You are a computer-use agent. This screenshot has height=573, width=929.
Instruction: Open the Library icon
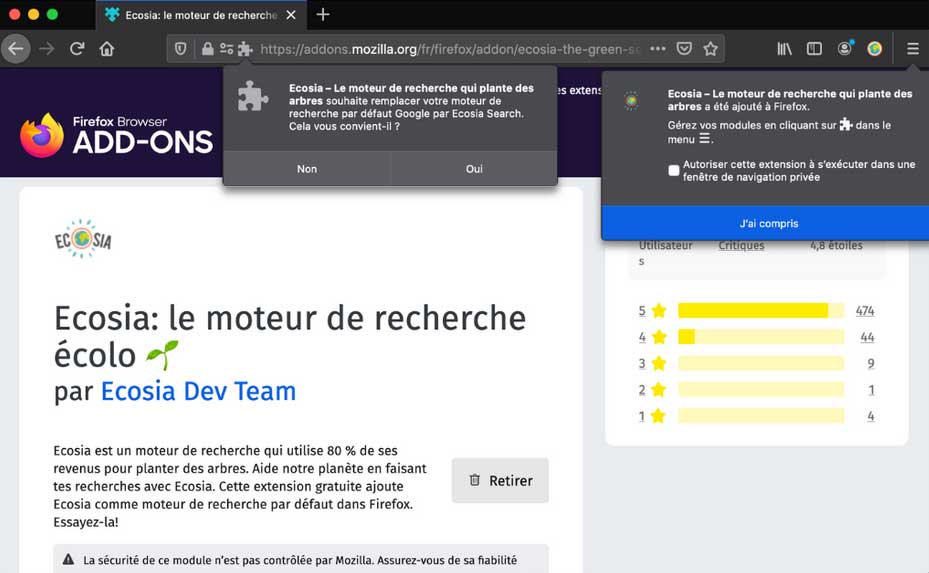(x=784, y=49)
